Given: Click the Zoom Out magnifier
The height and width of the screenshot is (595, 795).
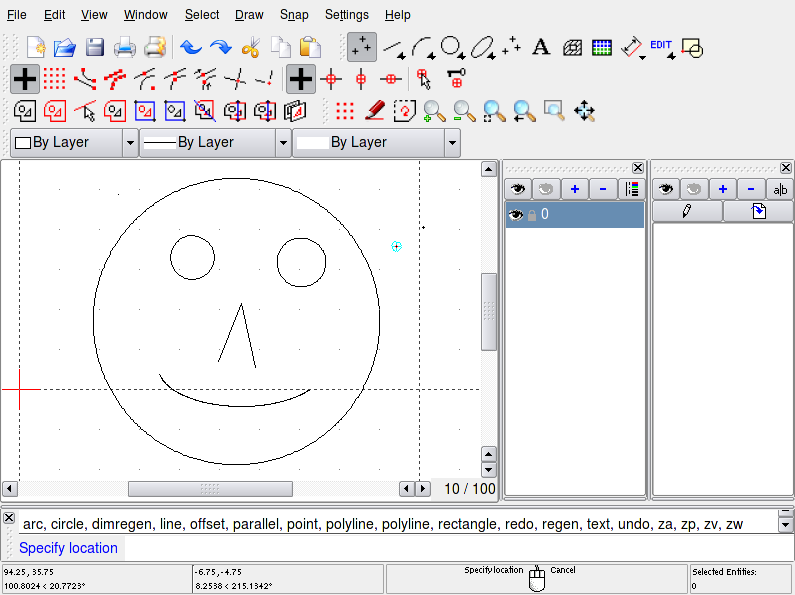Looking at the screenshot, I should click(x=464, y=111).
